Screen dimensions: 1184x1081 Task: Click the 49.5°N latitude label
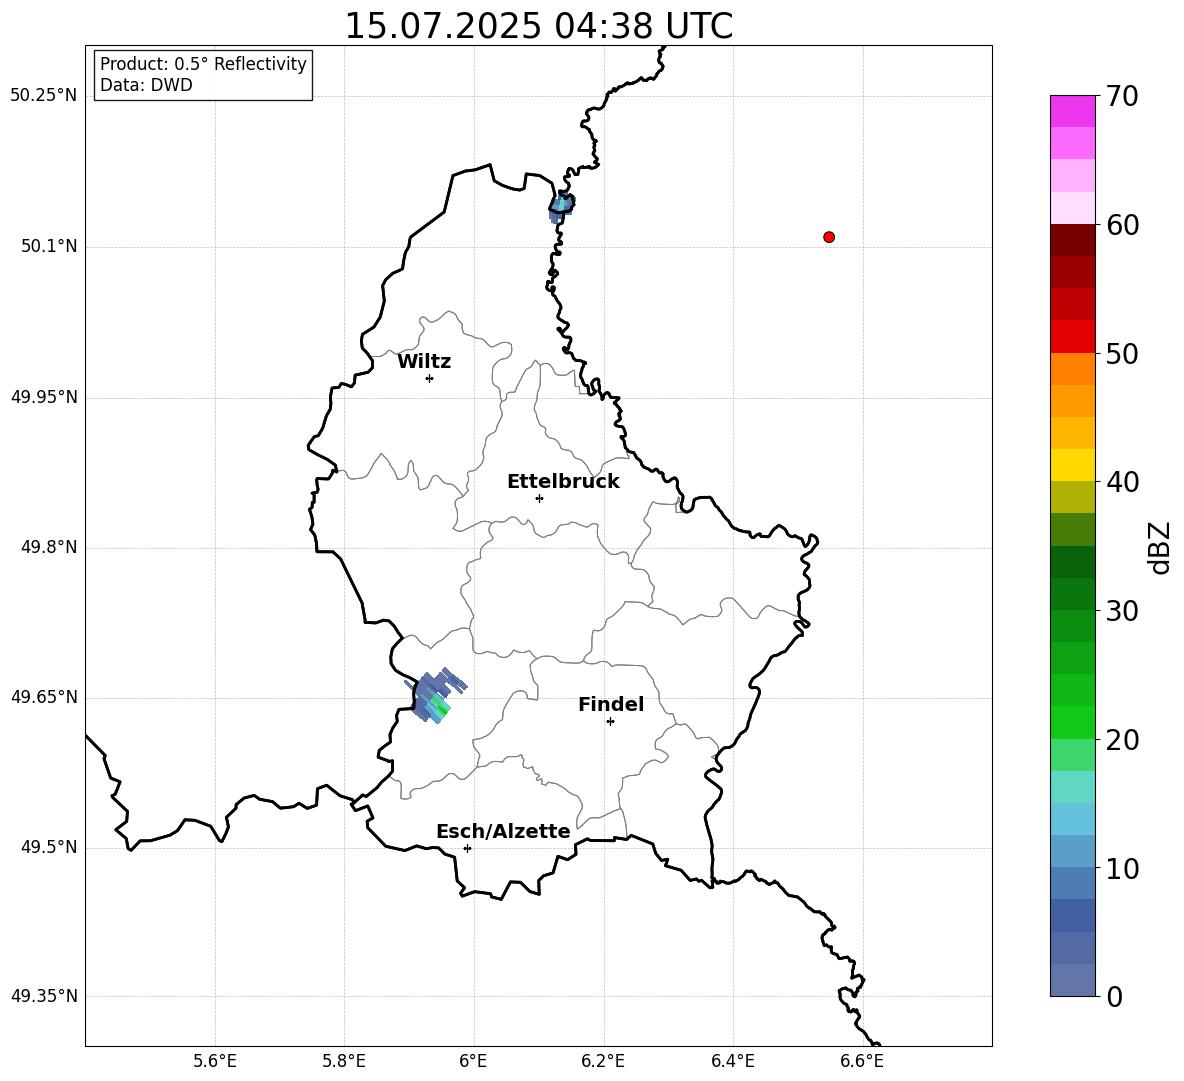48,847
